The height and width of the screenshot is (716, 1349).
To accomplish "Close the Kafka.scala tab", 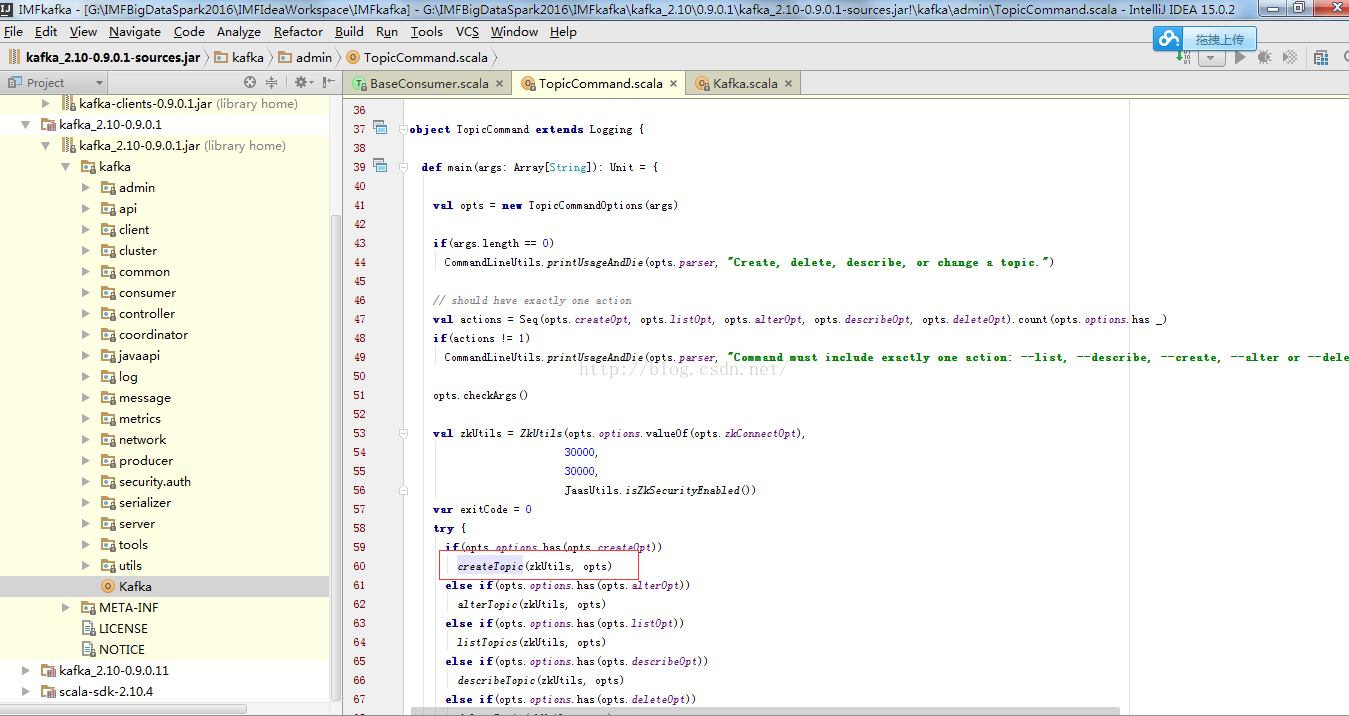I will (x=789, y=84).
